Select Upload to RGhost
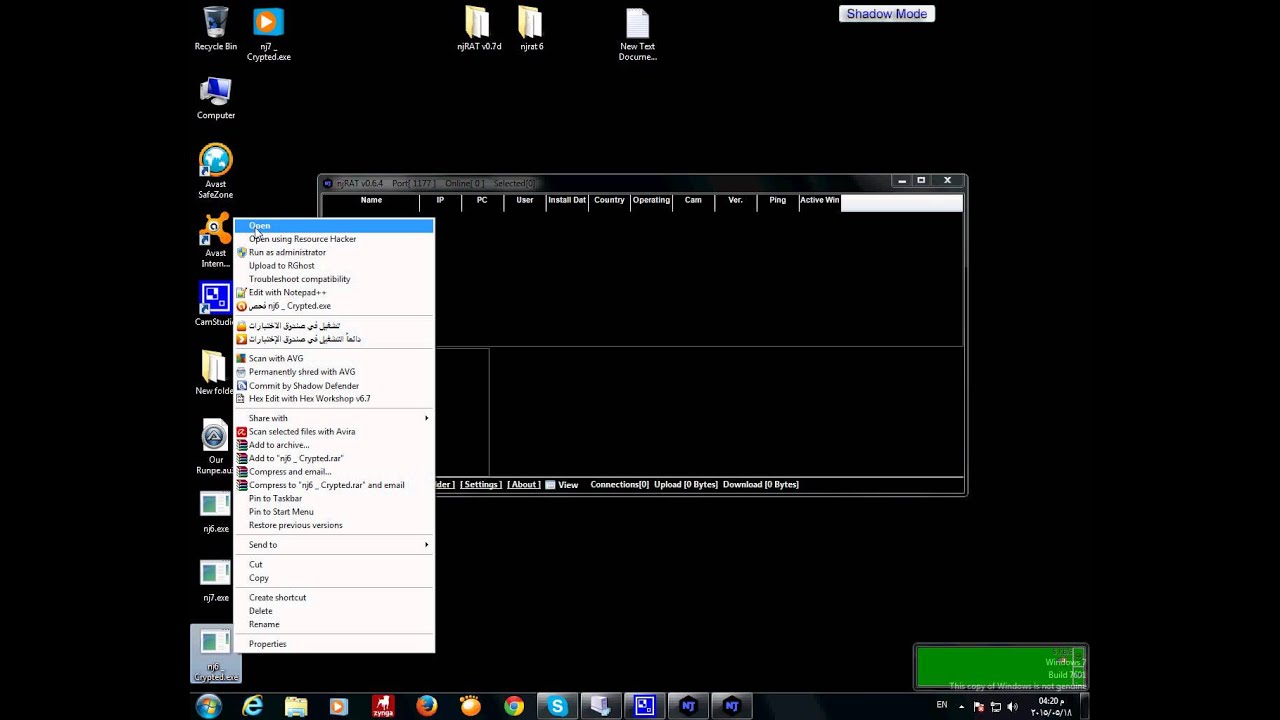The image size is (1280, 720). click(334, 266)
